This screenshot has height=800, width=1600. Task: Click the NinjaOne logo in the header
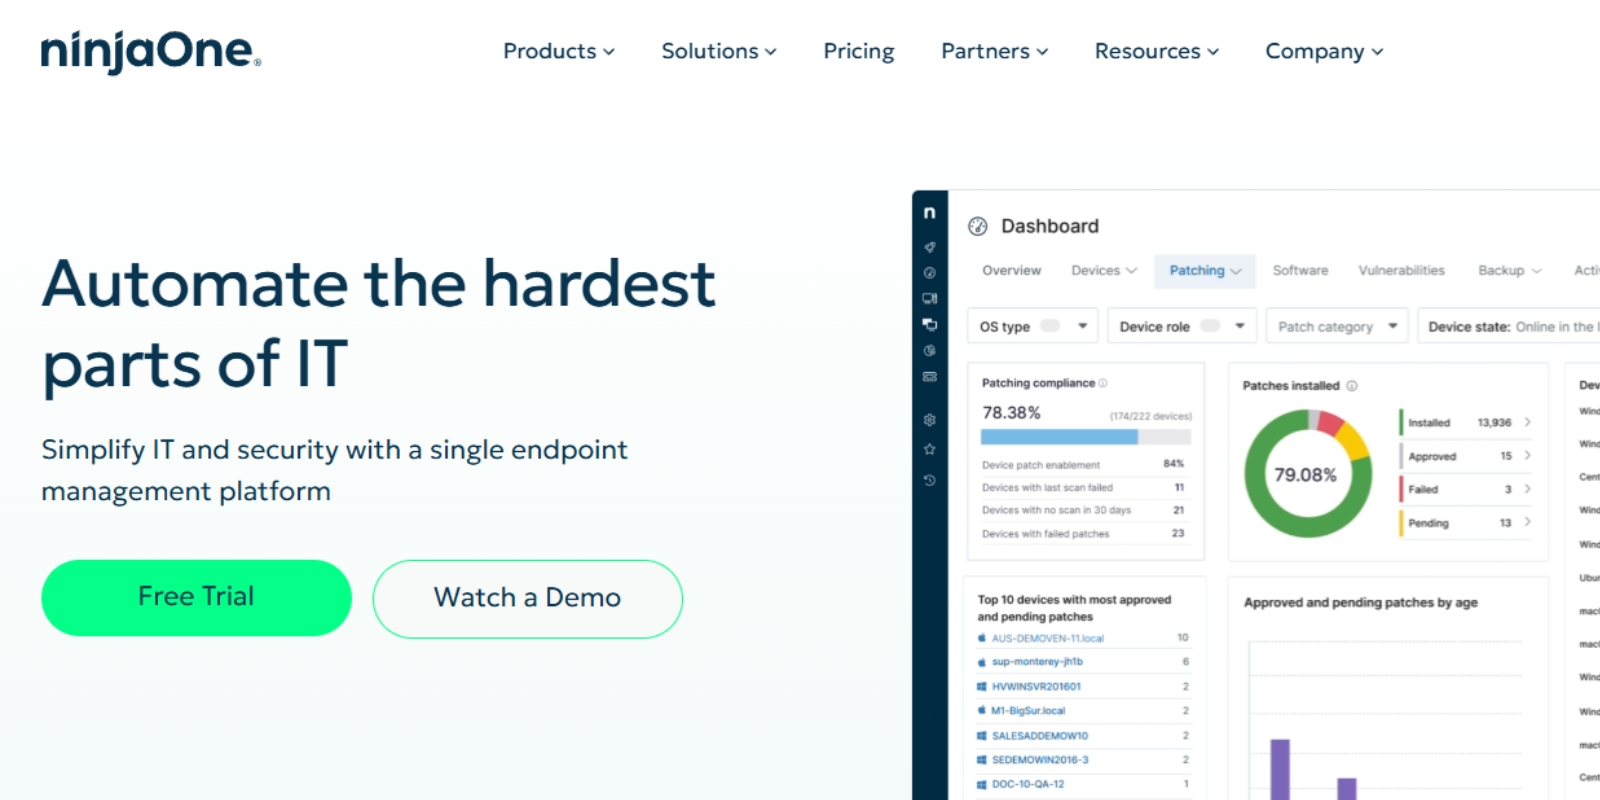(x=151, y=51)
